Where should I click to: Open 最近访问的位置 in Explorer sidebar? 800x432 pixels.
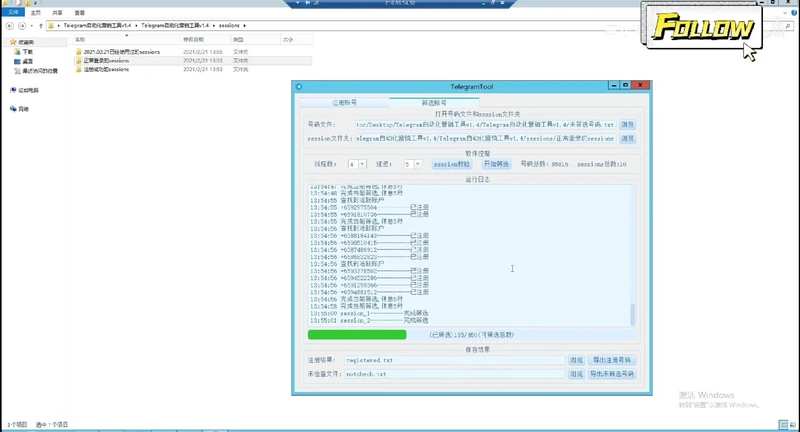[x=36, y=71]
